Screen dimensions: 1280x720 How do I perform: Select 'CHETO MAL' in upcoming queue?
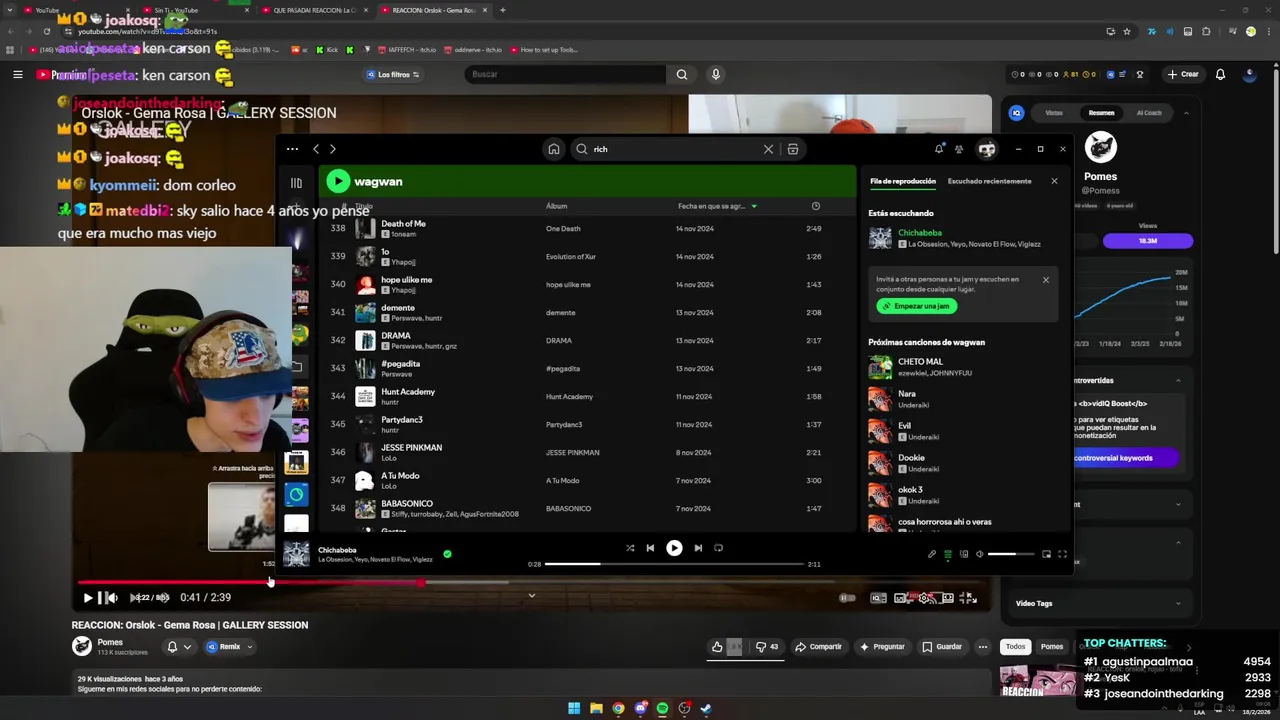pos(962,367)
